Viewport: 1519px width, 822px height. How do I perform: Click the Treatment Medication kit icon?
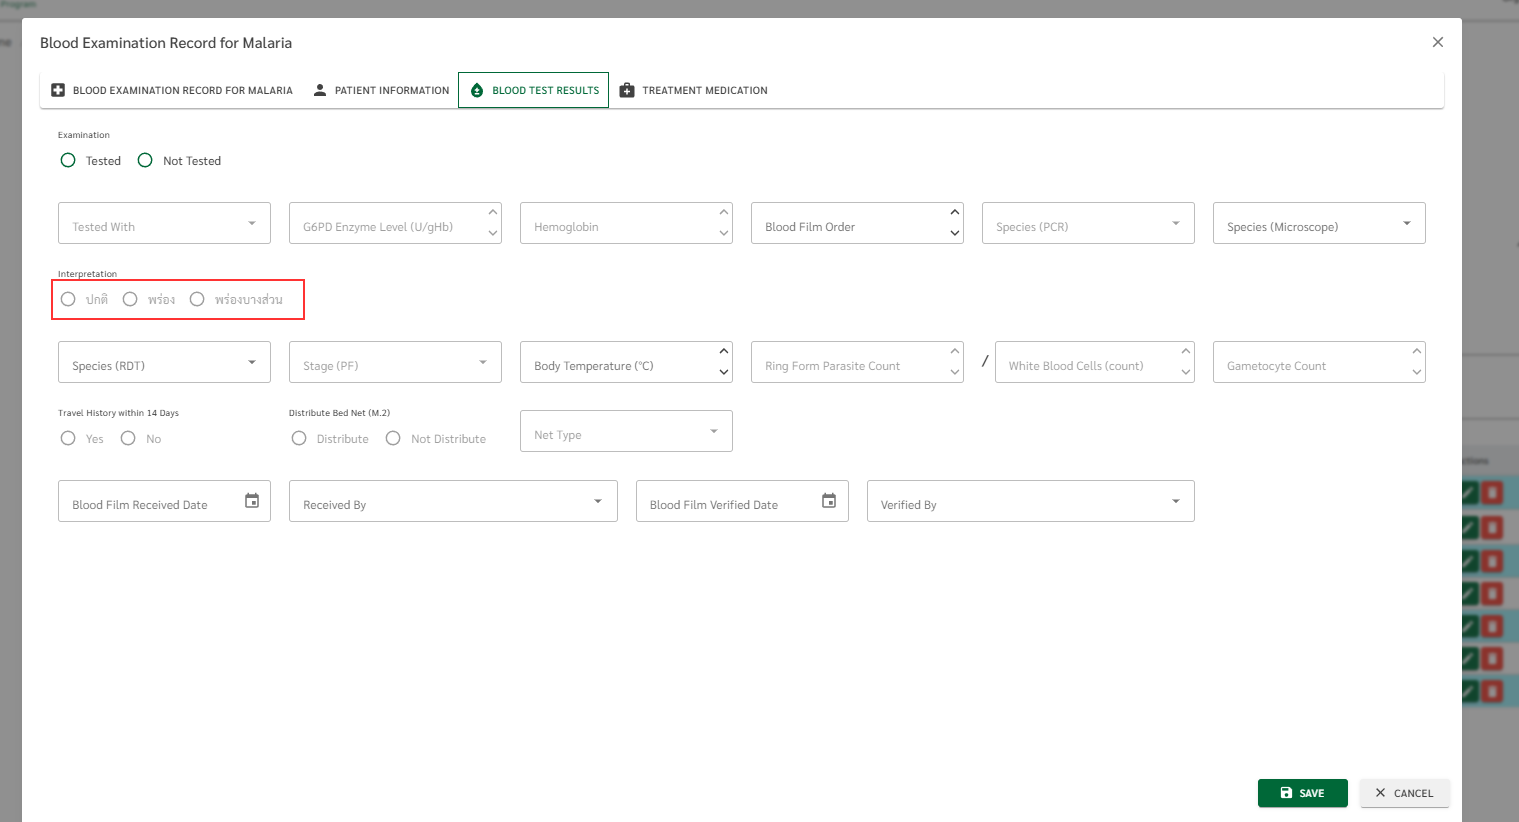[627, 90]
